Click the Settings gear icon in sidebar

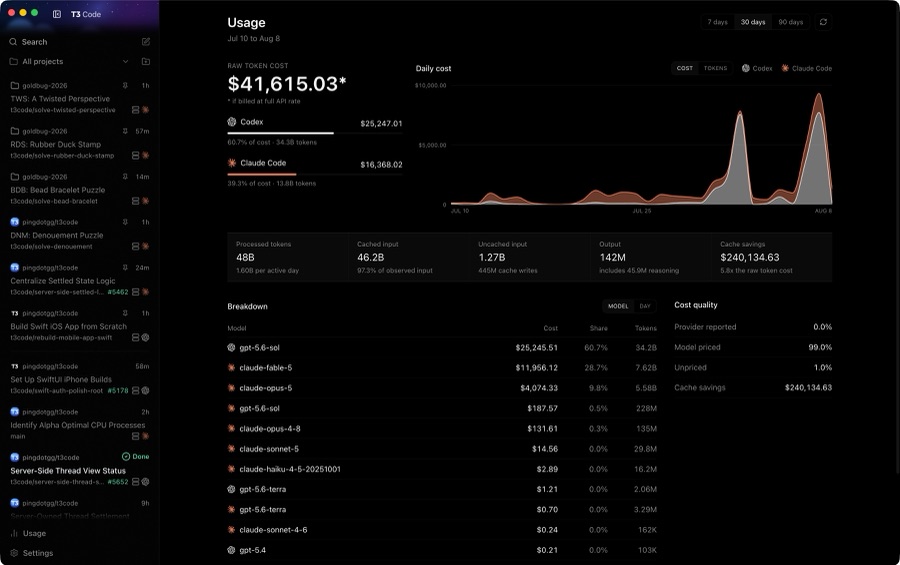point(14,553)
